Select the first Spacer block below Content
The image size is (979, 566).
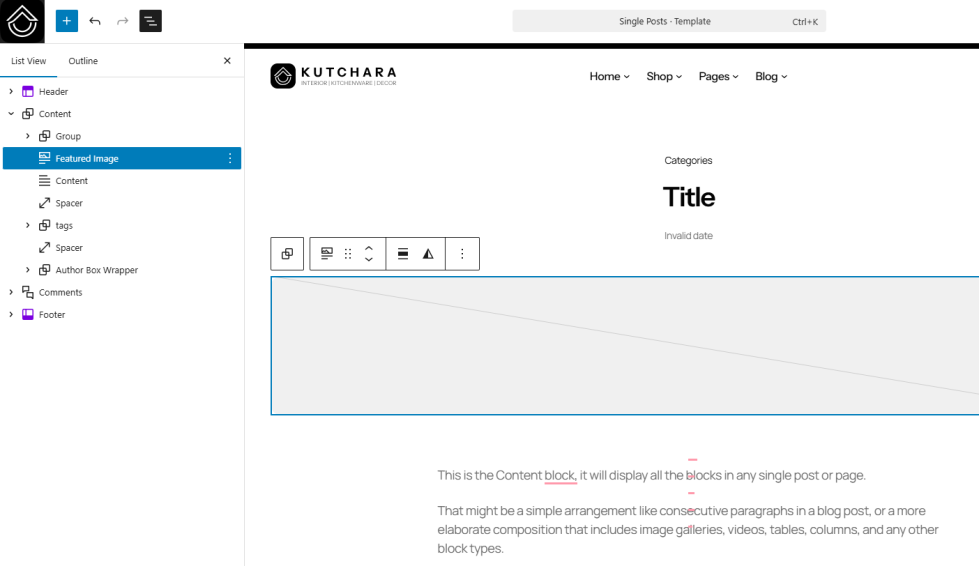(x=60, y=203)
